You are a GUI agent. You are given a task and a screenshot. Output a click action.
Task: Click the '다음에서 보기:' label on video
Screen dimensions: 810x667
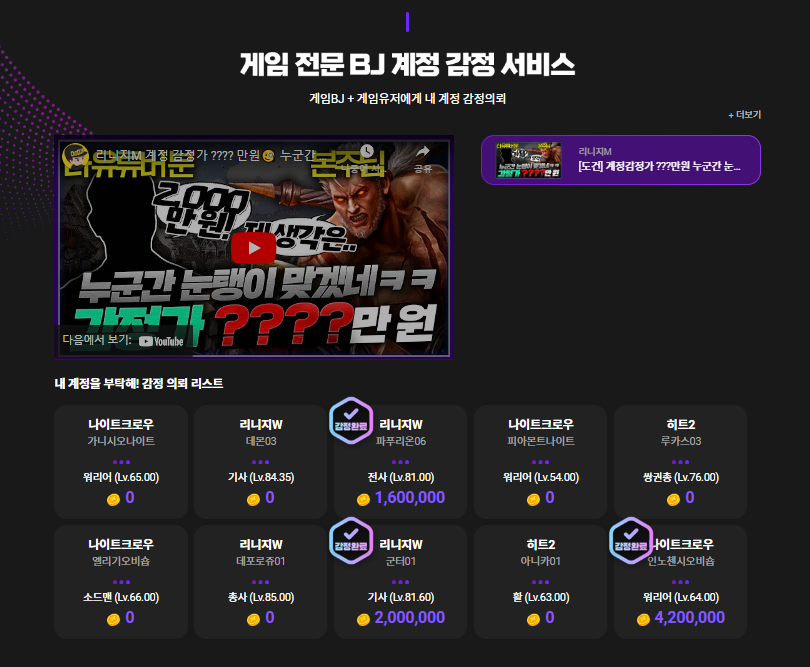click(x=97, y=340)
